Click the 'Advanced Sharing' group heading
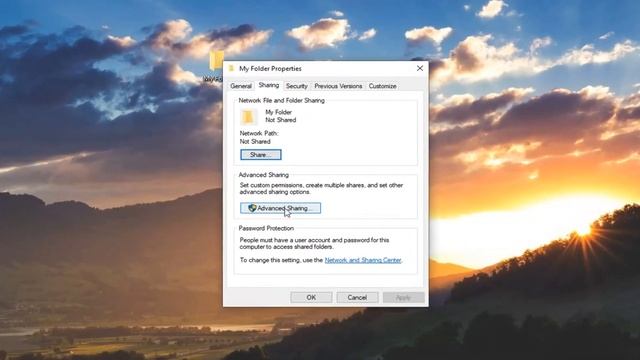 (x=264, y=175)
